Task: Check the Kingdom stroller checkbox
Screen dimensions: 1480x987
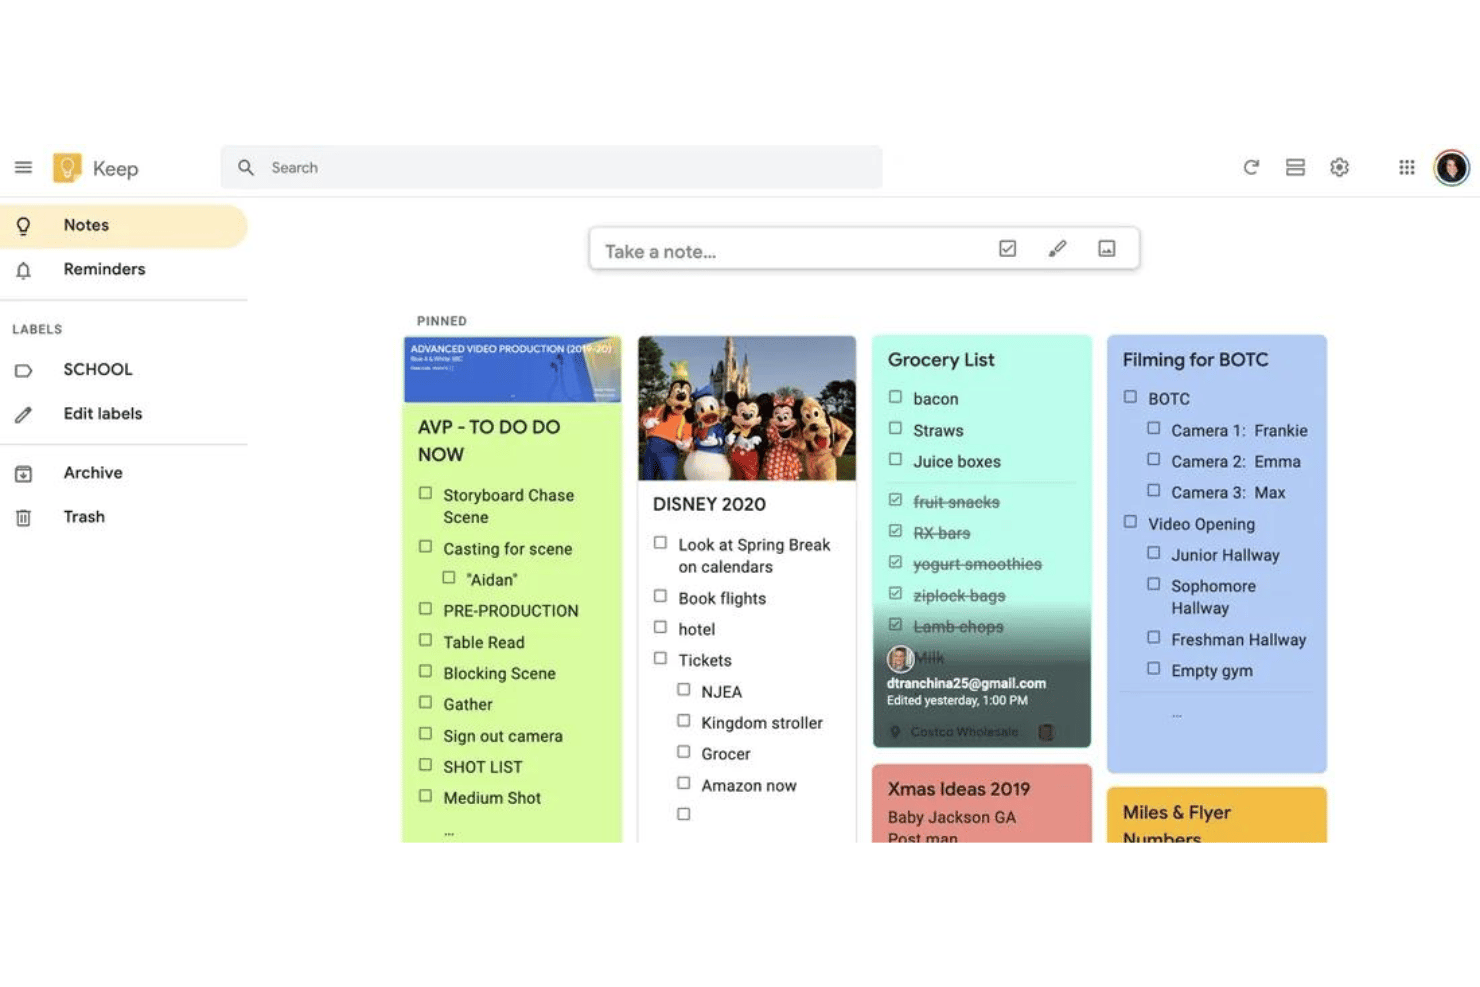Action: [683, 720]
